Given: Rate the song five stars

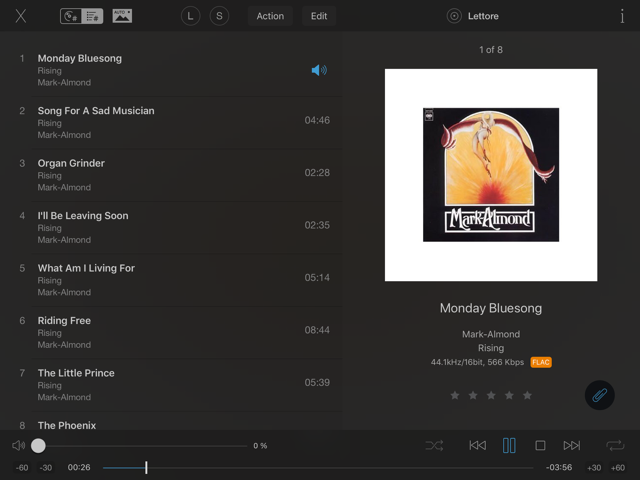Looking at the screenshot, I should 527,395.
